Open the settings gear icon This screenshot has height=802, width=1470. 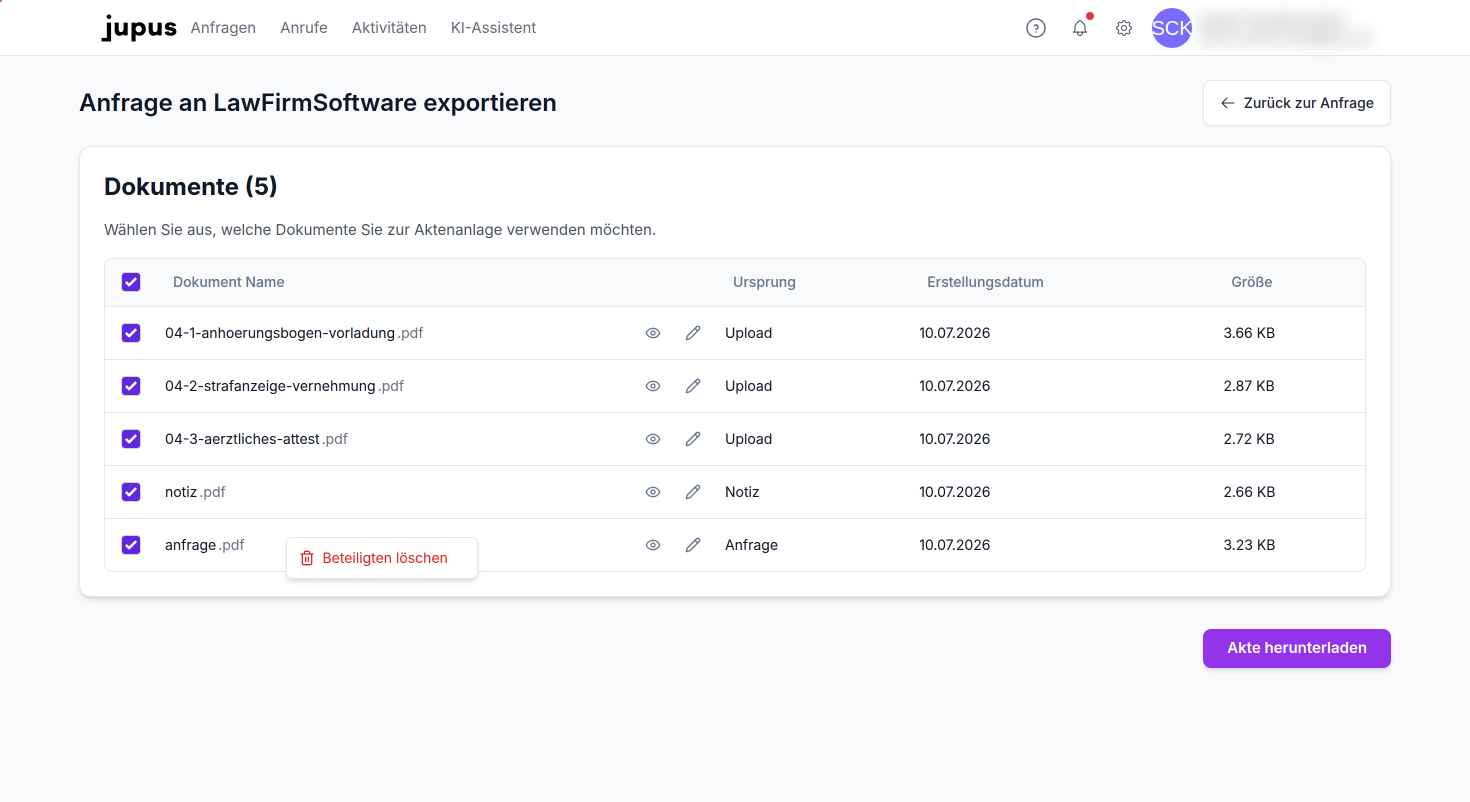[1124, 28]
